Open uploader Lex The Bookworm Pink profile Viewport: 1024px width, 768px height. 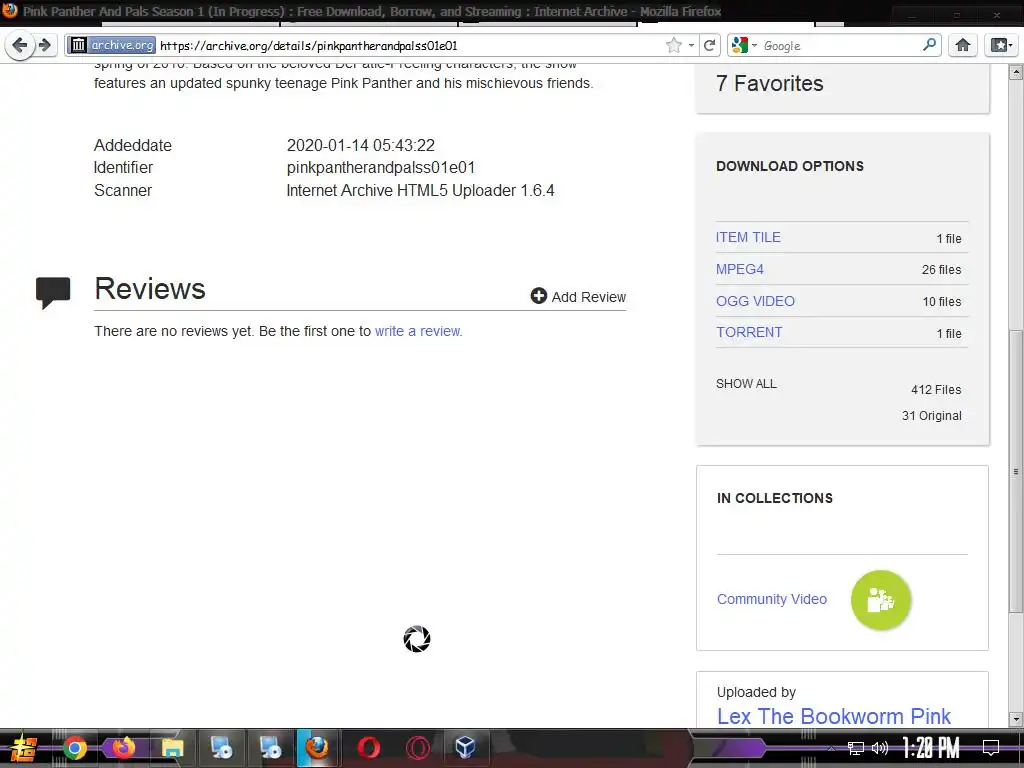(x=833, y=716)
